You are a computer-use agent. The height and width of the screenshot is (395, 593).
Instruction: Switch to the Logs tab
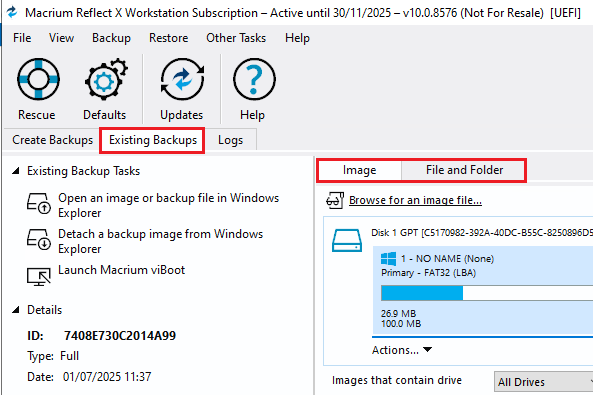coord(230,140)
